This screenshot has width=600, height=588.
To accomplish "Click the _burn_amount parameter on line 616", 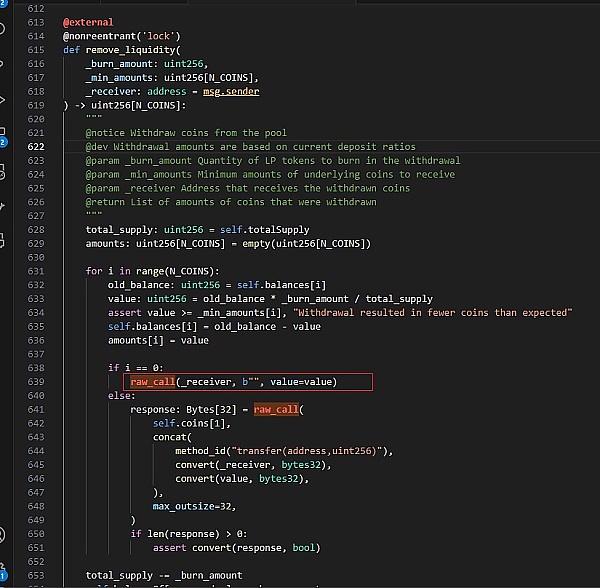I will tap(119, 64).
